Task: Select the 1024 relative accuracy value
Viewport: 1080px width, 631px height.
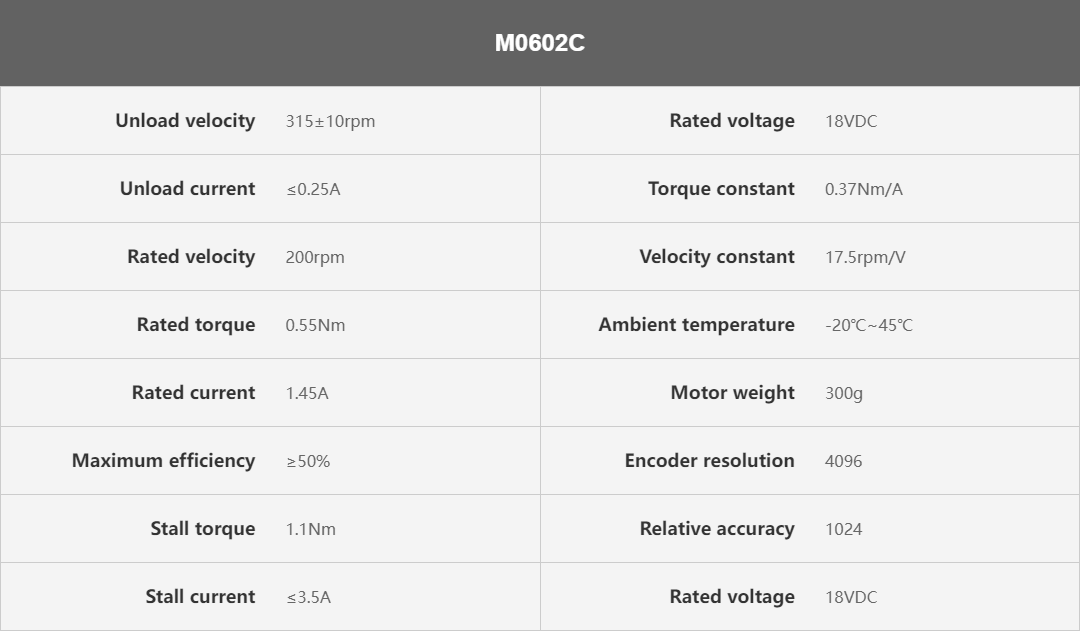Action: pyautogui.click(x=843, y=529)
